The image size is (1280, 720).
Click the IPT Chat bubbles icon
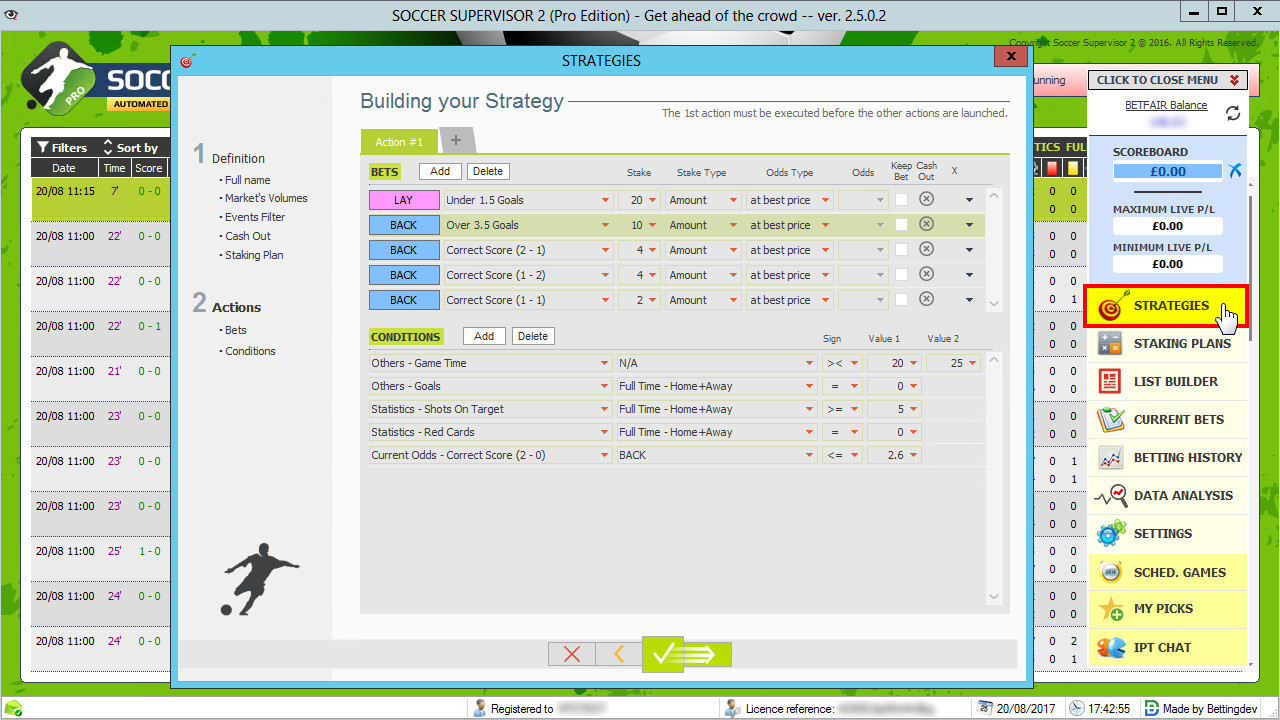pos(1110,647)
